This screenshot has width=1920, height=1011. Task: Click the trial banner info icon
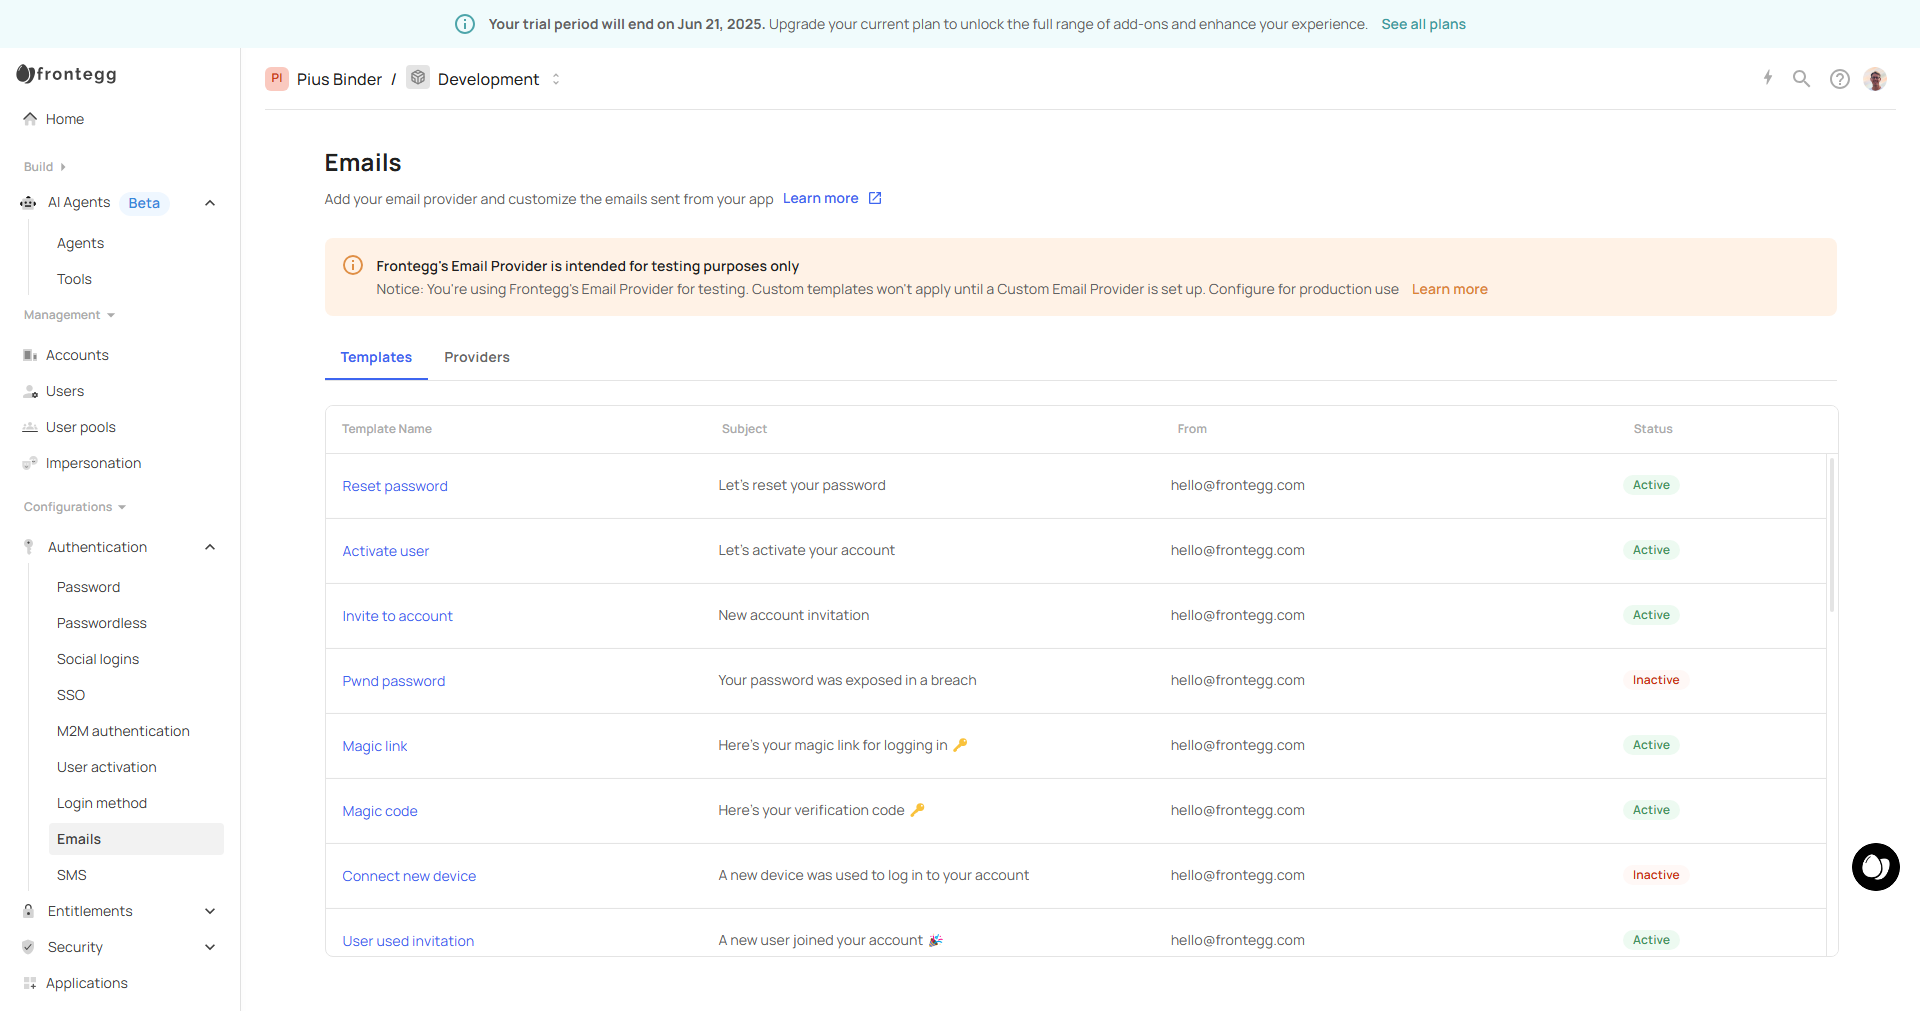point(465,24)
